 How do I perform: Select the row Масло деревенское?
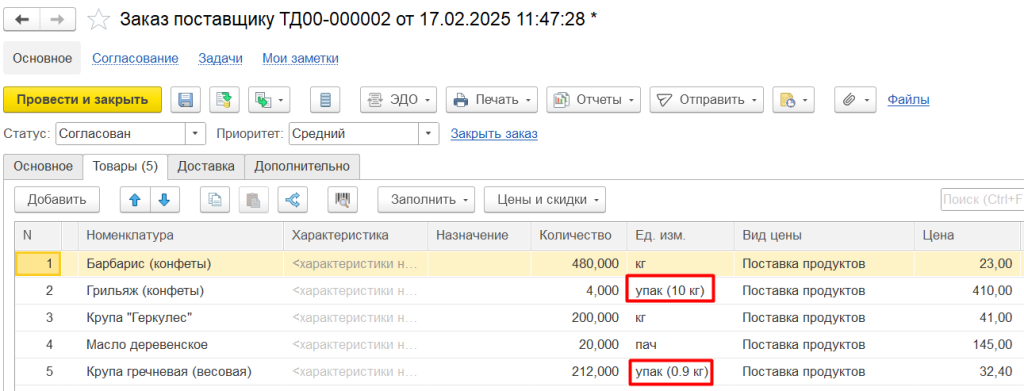(x=517, y=345)
